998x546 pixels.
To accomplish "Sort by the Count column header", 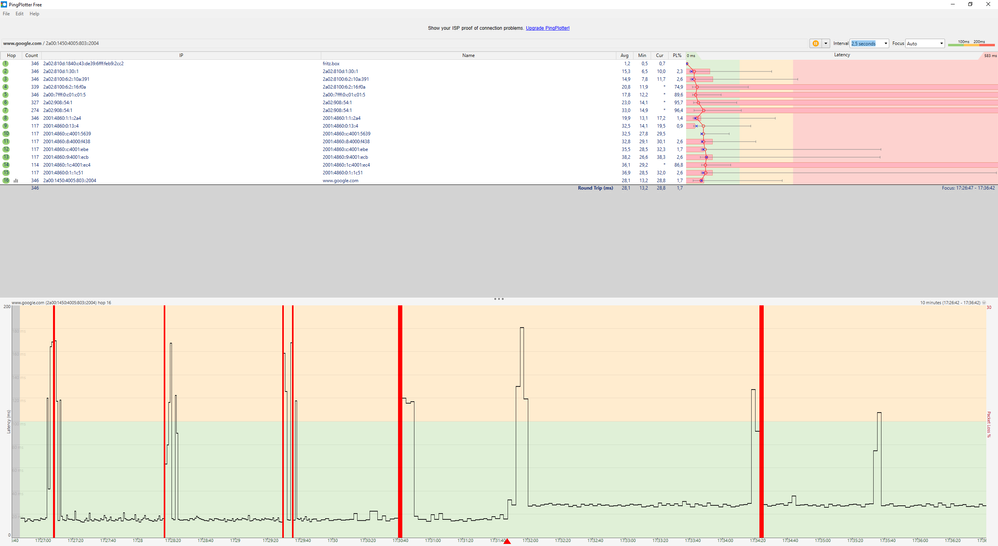I will (x=31, y=55).
